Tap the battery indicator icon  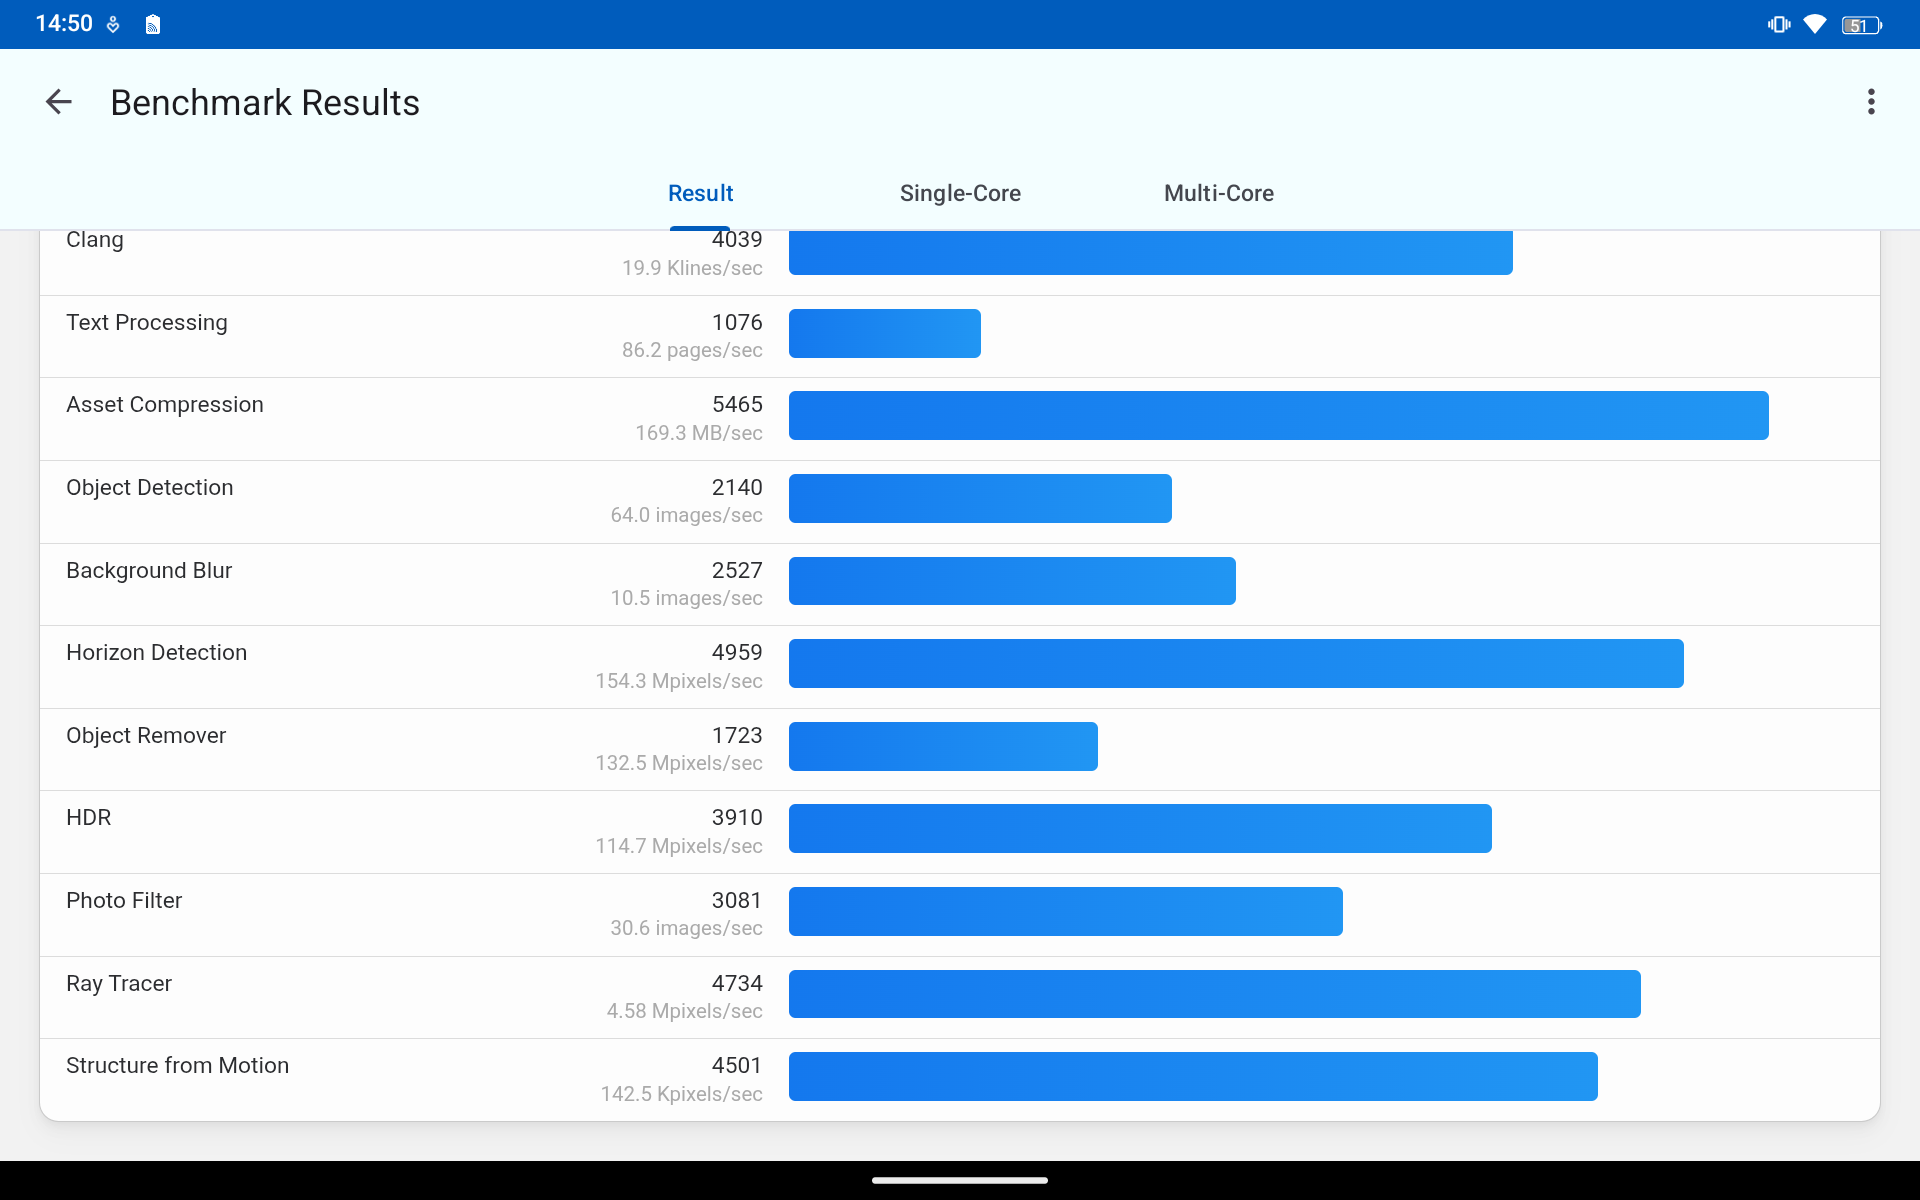(1860, 25)
